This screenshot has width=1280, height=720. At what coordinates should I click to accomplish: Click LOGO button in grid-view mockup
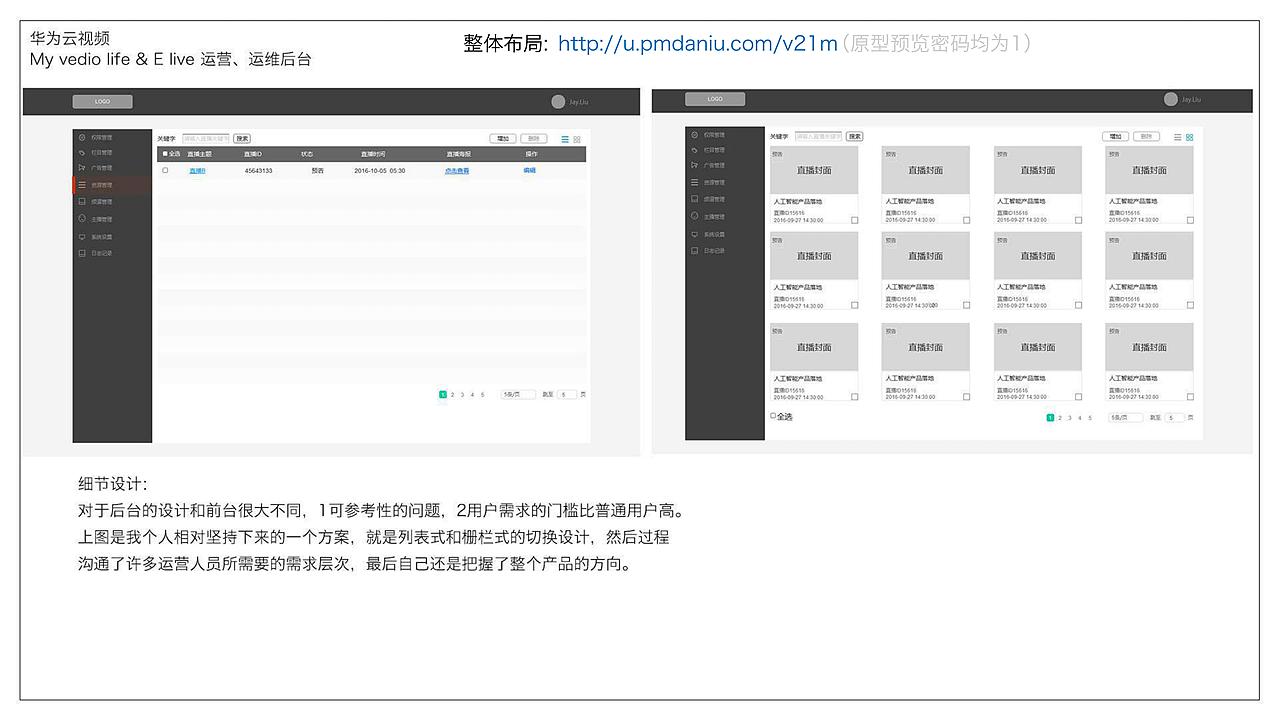(715, 99)
